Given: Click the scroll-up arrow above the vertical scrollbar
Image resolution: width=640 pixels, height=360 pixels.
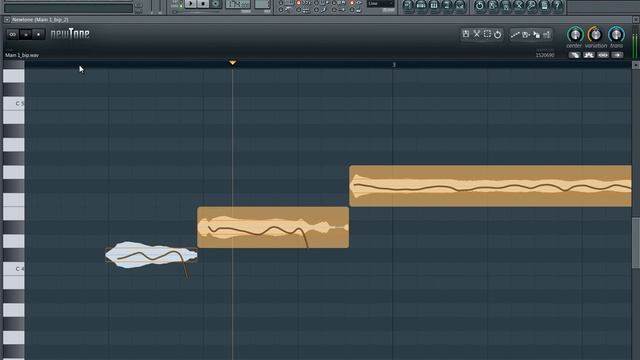Looking at the screenshot, I should [x=636, y=65].
